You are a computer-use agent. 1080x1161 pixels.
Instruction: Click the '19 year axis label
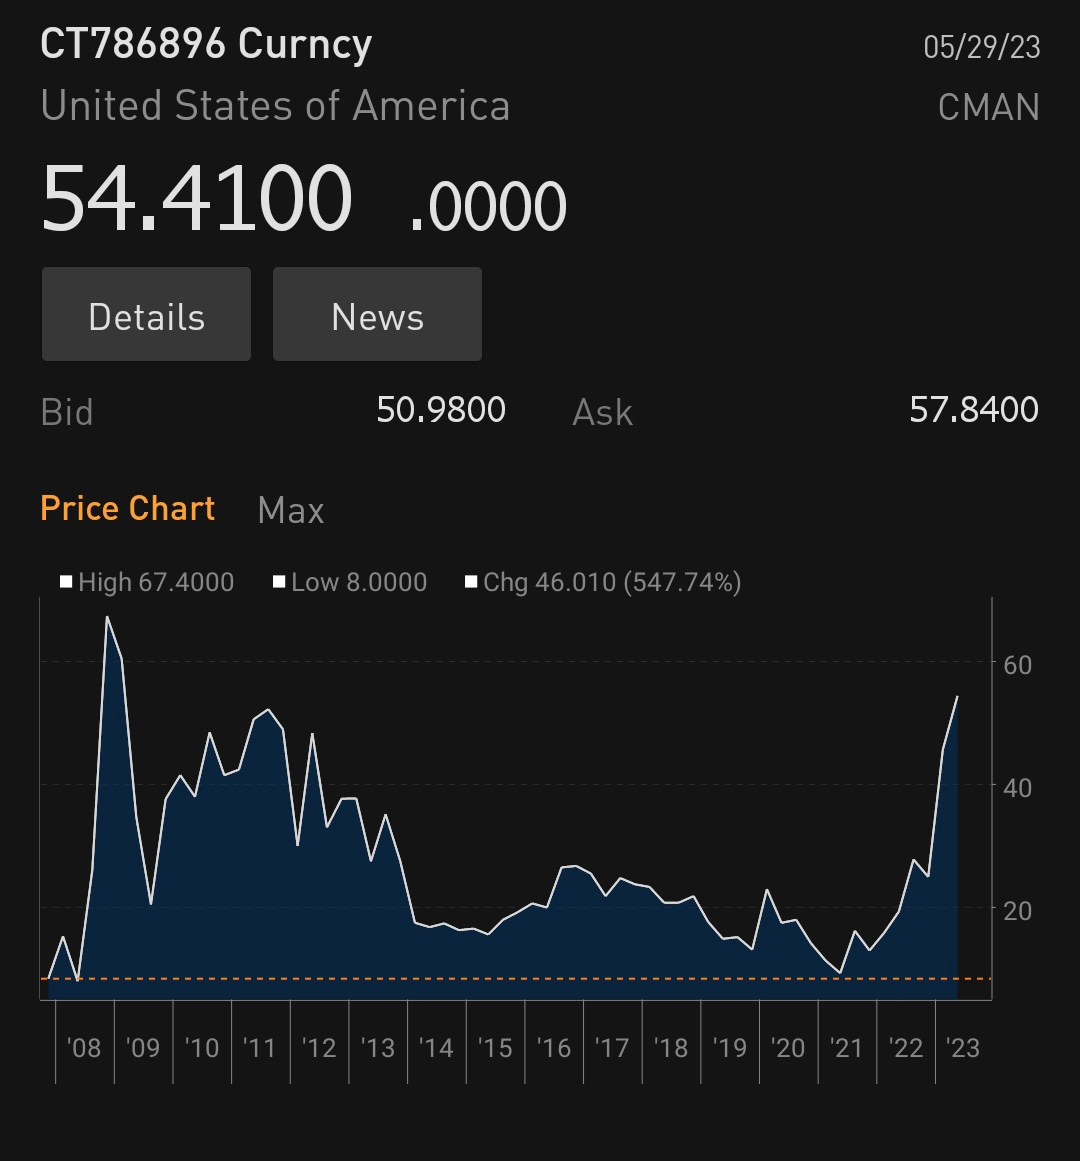click(x=730, y=1048)
